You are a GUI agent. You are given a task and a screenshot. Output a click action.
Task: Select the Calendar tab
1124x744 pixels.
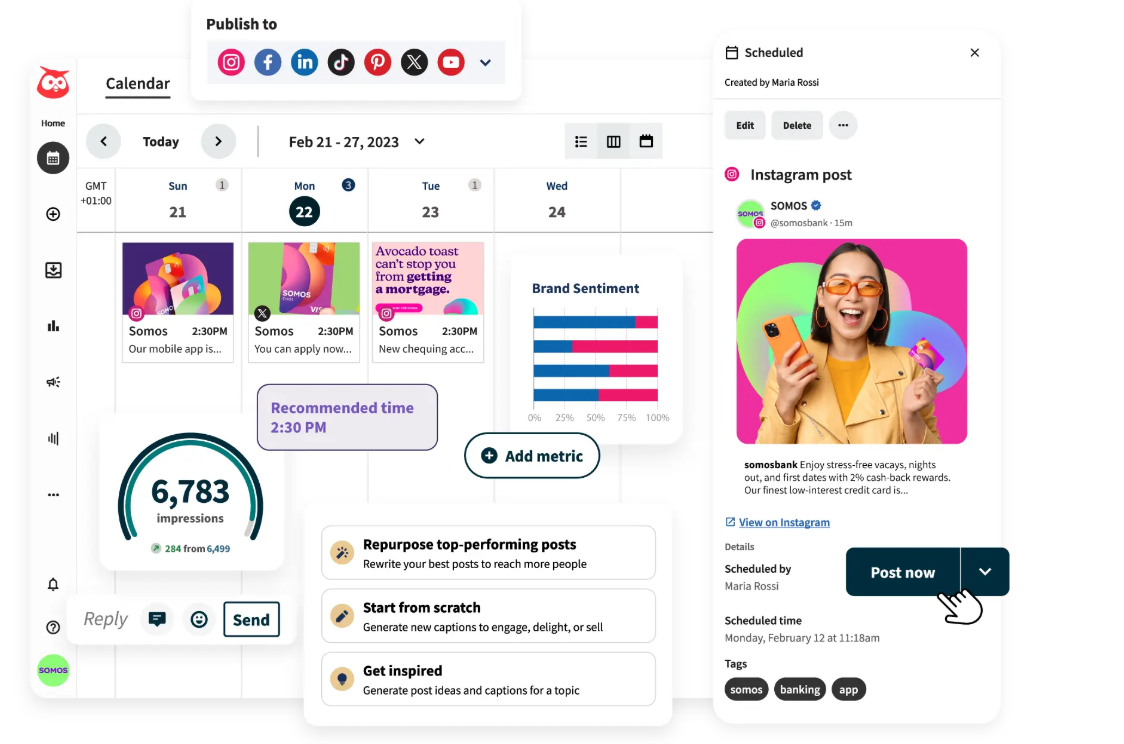[138, 84]
